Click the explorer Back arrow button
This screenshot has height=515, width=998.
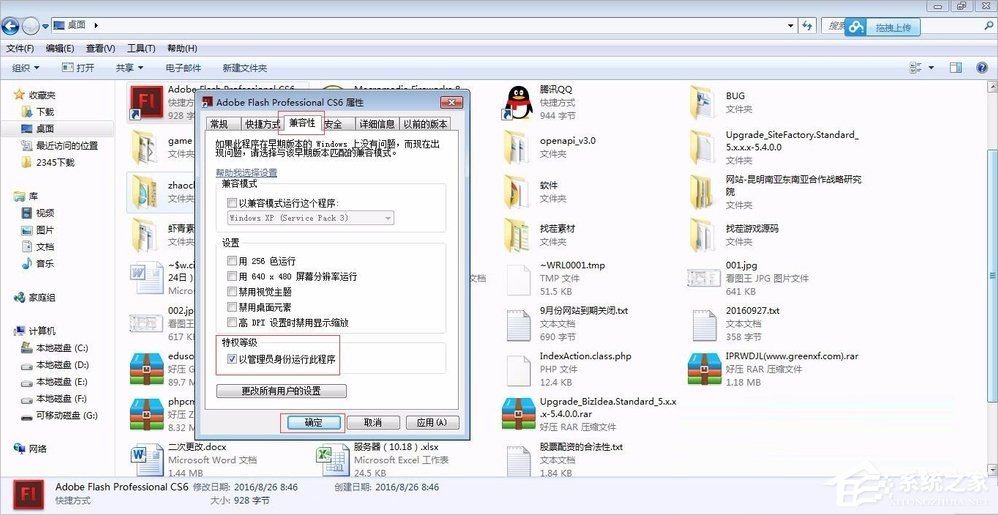click(12, 24)
